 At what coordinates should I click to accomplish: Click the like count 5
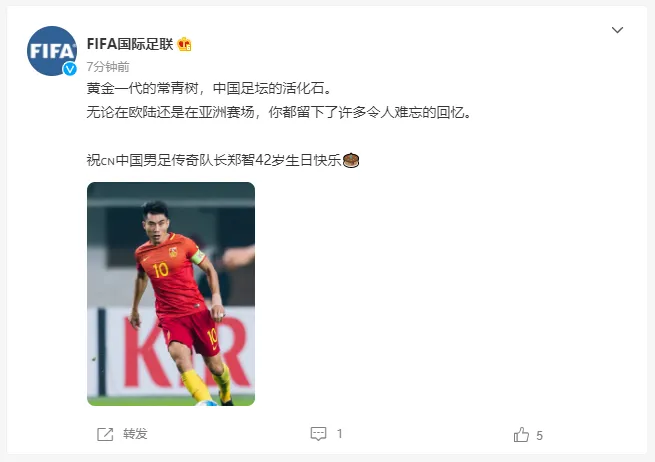(x=539, y=436)
